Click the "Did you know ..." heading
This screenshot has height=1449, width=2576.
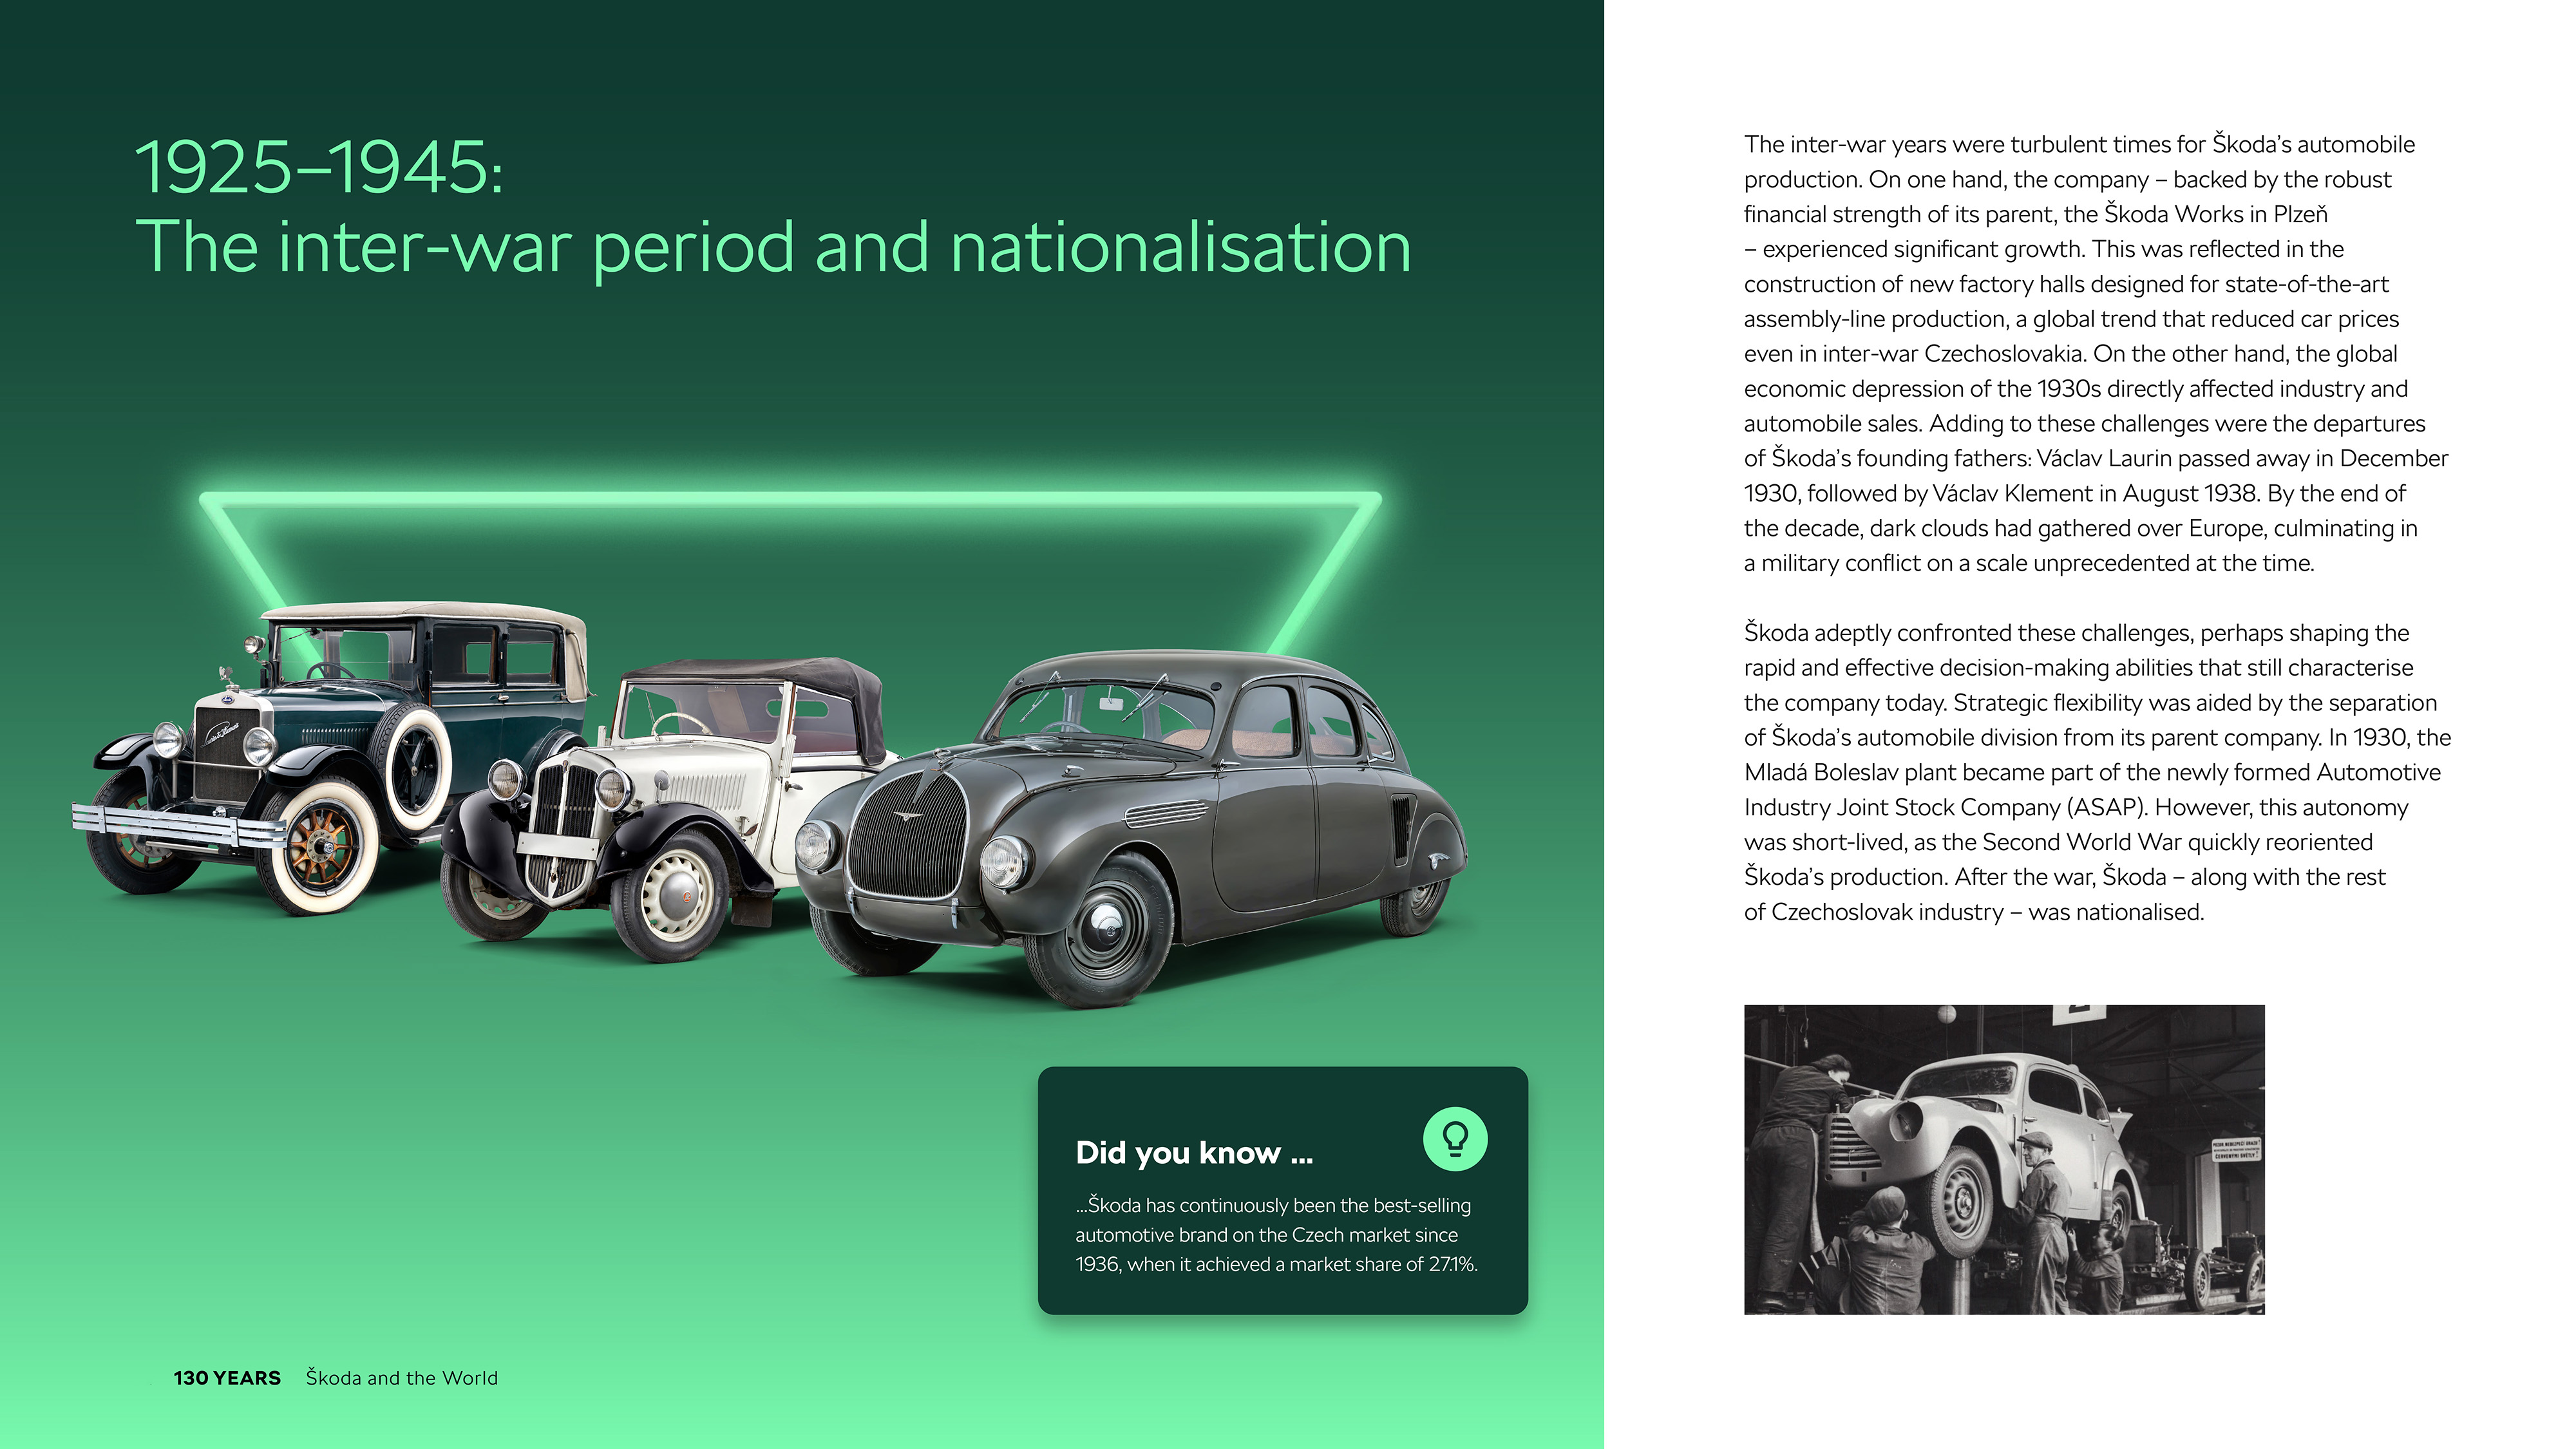(1194, 1153)
